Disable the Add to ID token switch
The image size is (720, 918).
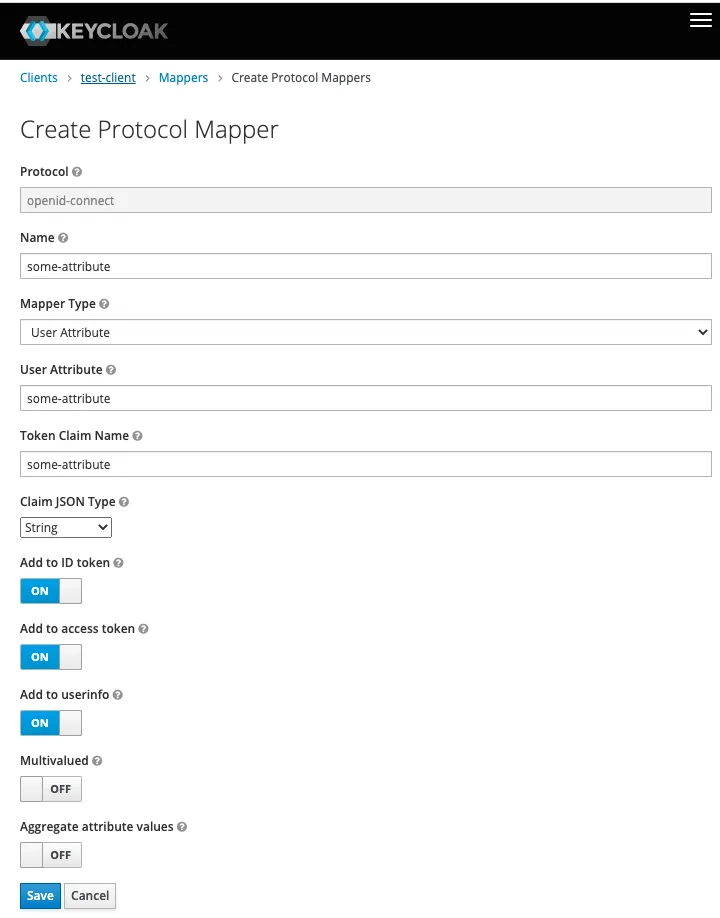pos(51,591)
